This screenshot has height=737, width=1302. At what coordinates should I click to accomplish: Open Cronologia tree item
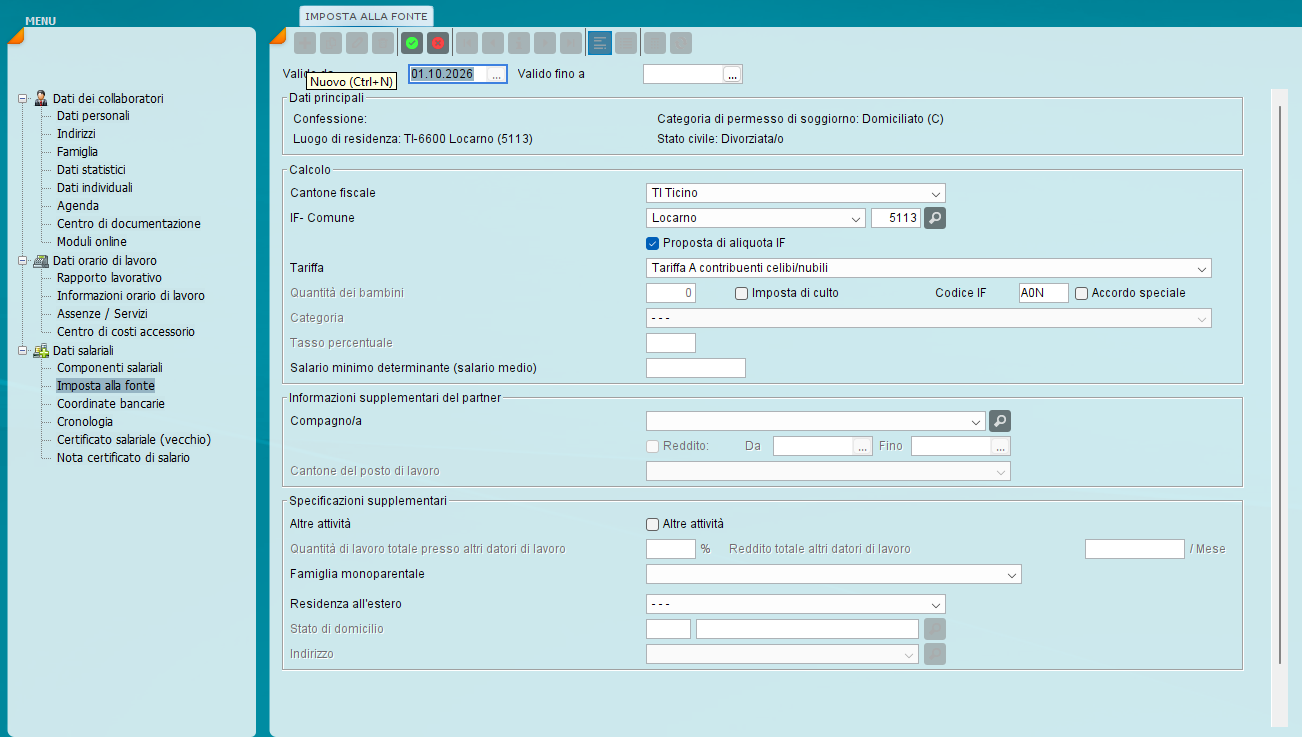(85, 422)
